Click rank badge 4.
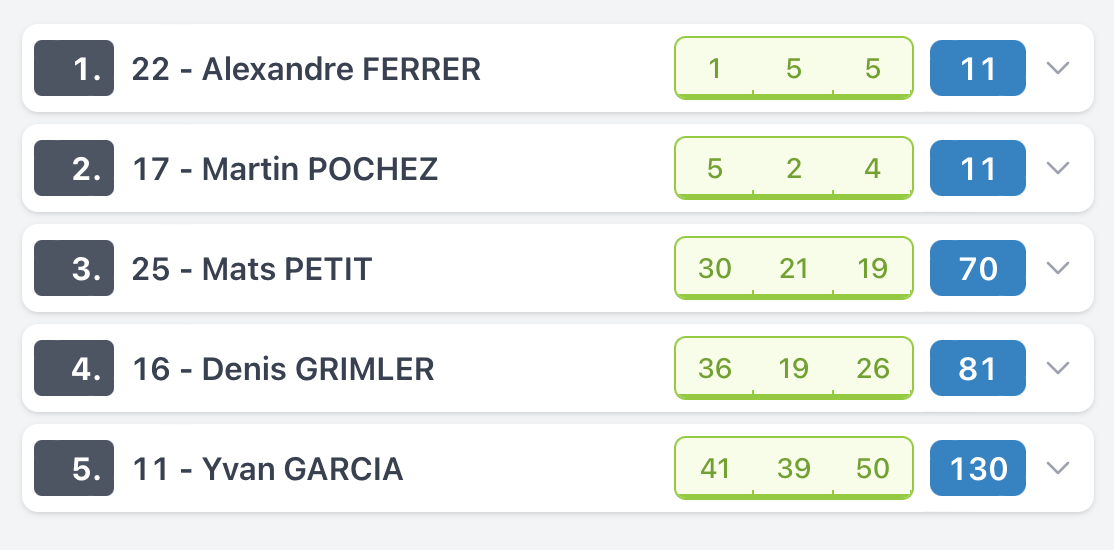 pos(74,368)
